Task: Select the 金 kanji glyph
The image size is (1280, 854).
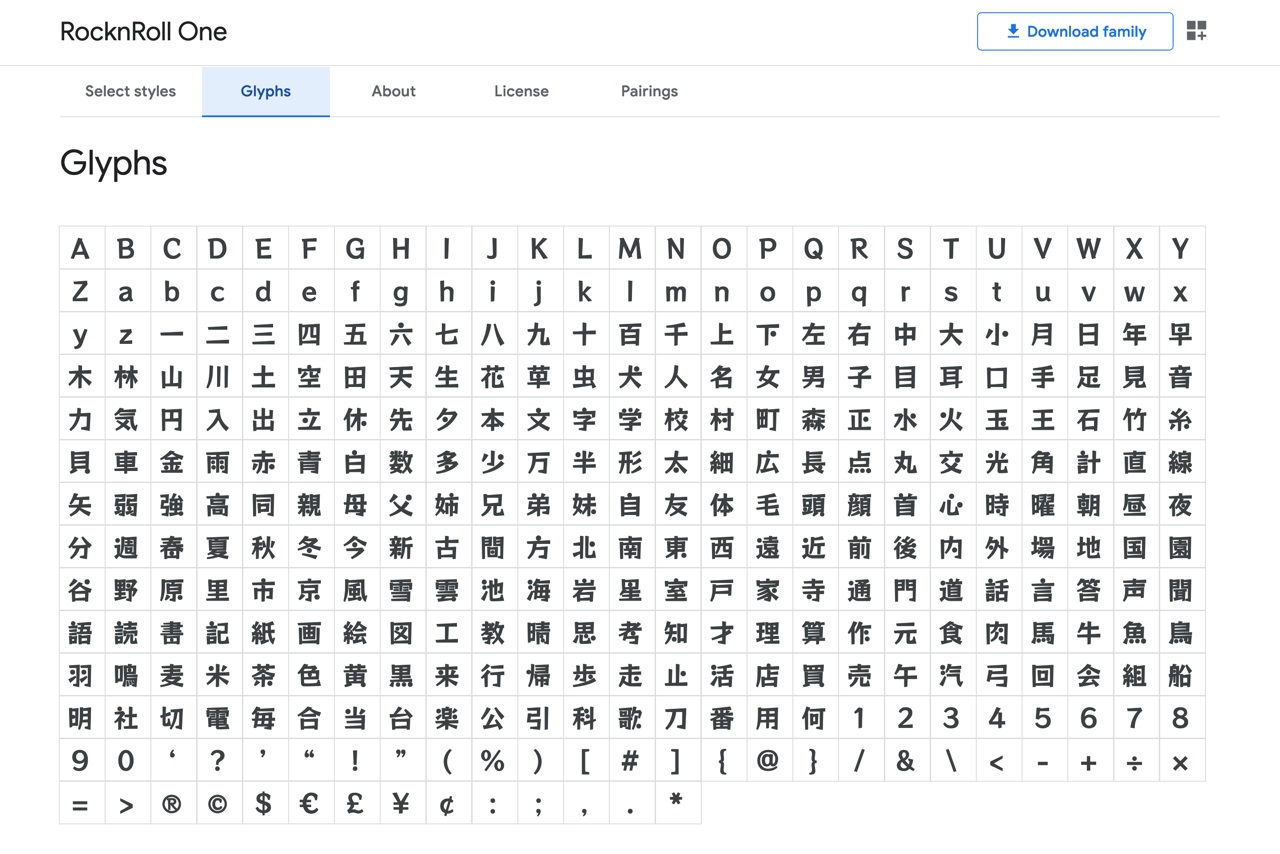Action: coord(172,462)
